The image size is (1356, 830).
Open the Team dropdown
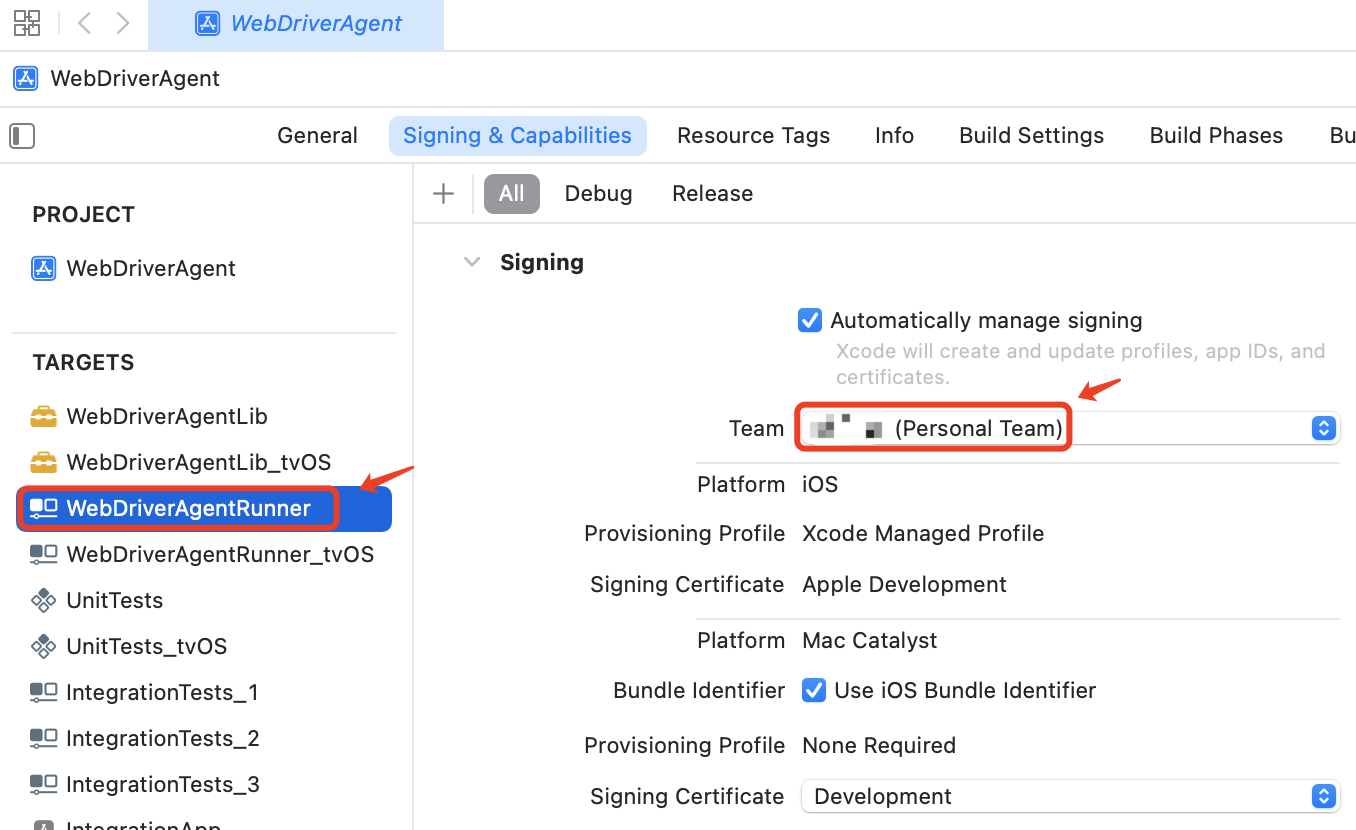pyautogui.click(x=1069, y=428)
